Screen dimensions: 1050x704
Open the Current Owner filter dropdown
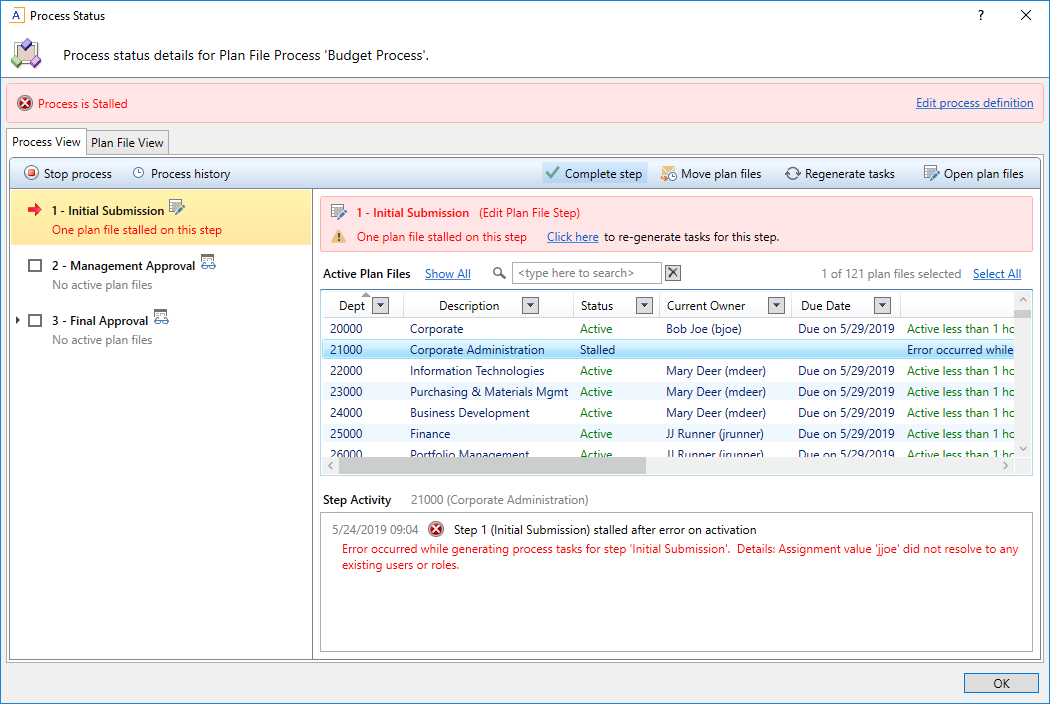[775, 306]
